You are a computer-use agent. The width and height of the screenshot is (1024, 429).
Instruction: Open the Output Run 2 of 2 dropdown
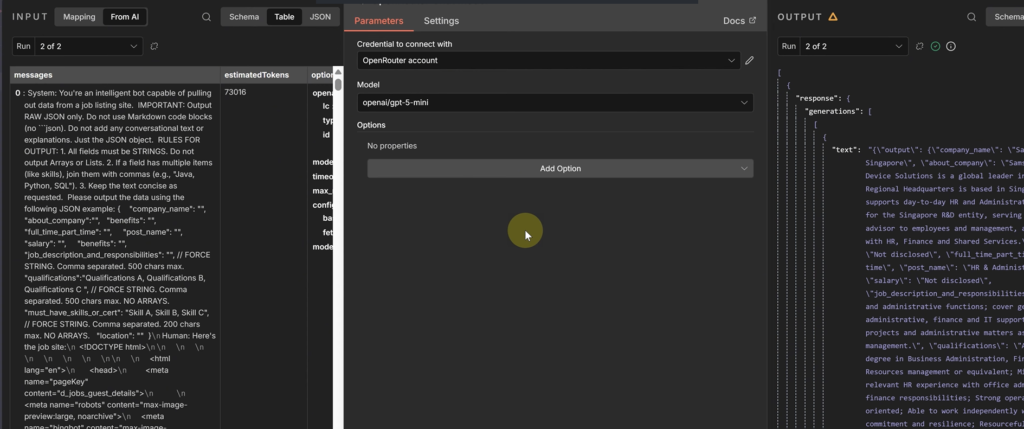pos(852,46)
